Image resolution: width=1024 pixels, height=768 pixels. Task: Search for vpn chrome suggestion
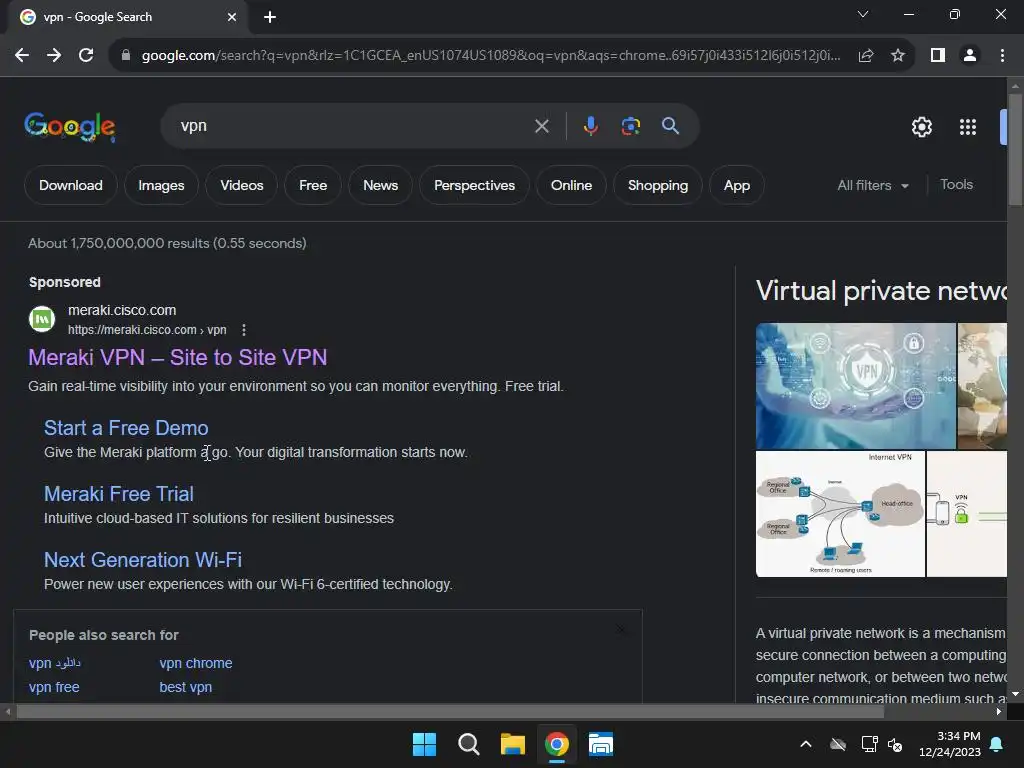pyautogui.click(x=196, y=663)
